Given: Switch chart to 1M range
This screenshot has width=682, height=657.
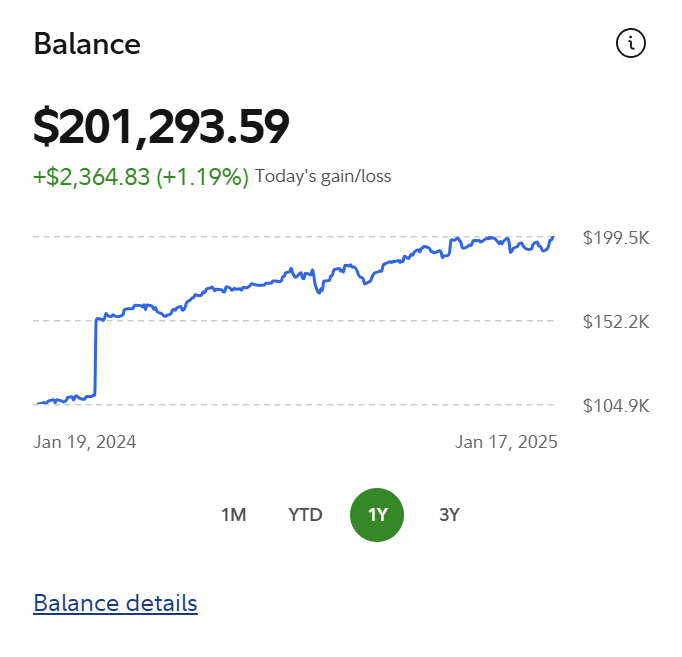Looking at the screenshot, I should [x=233, y=515].
